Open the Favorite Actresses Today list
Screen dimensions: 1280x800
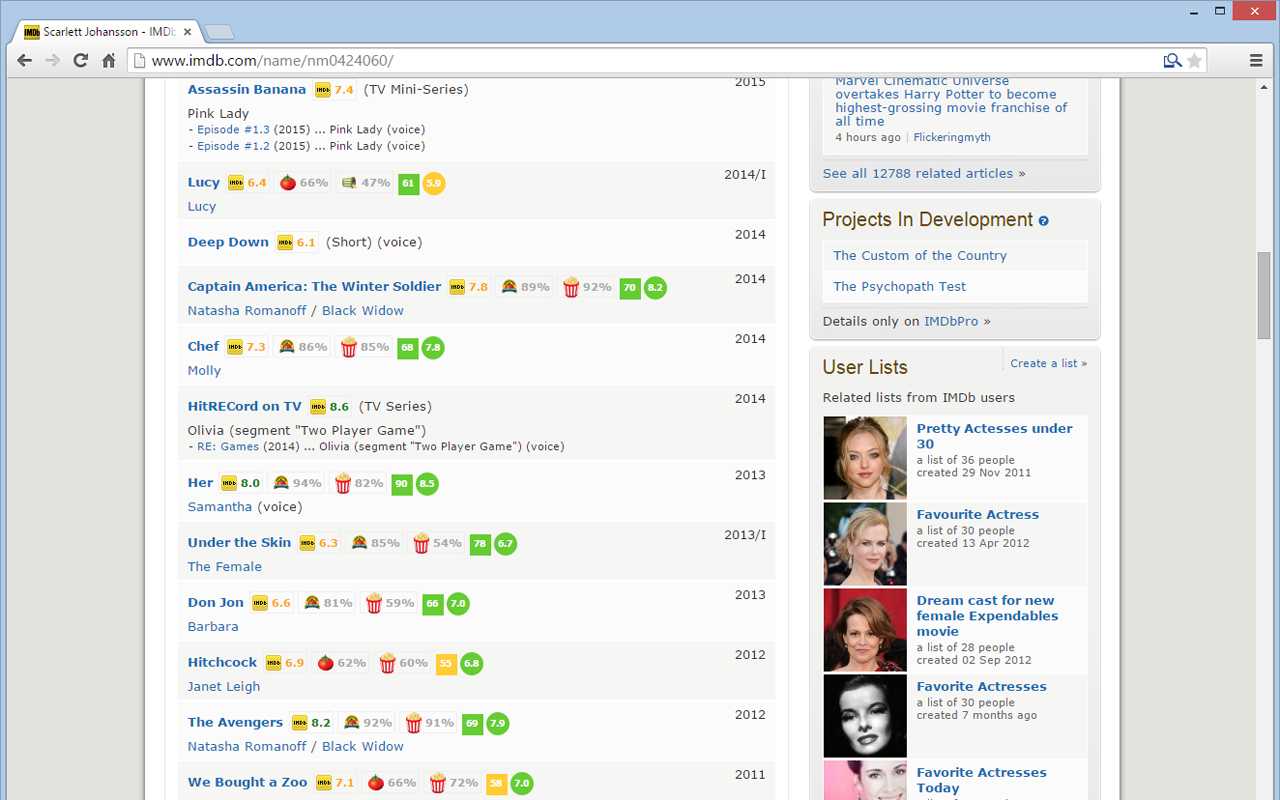982,780
